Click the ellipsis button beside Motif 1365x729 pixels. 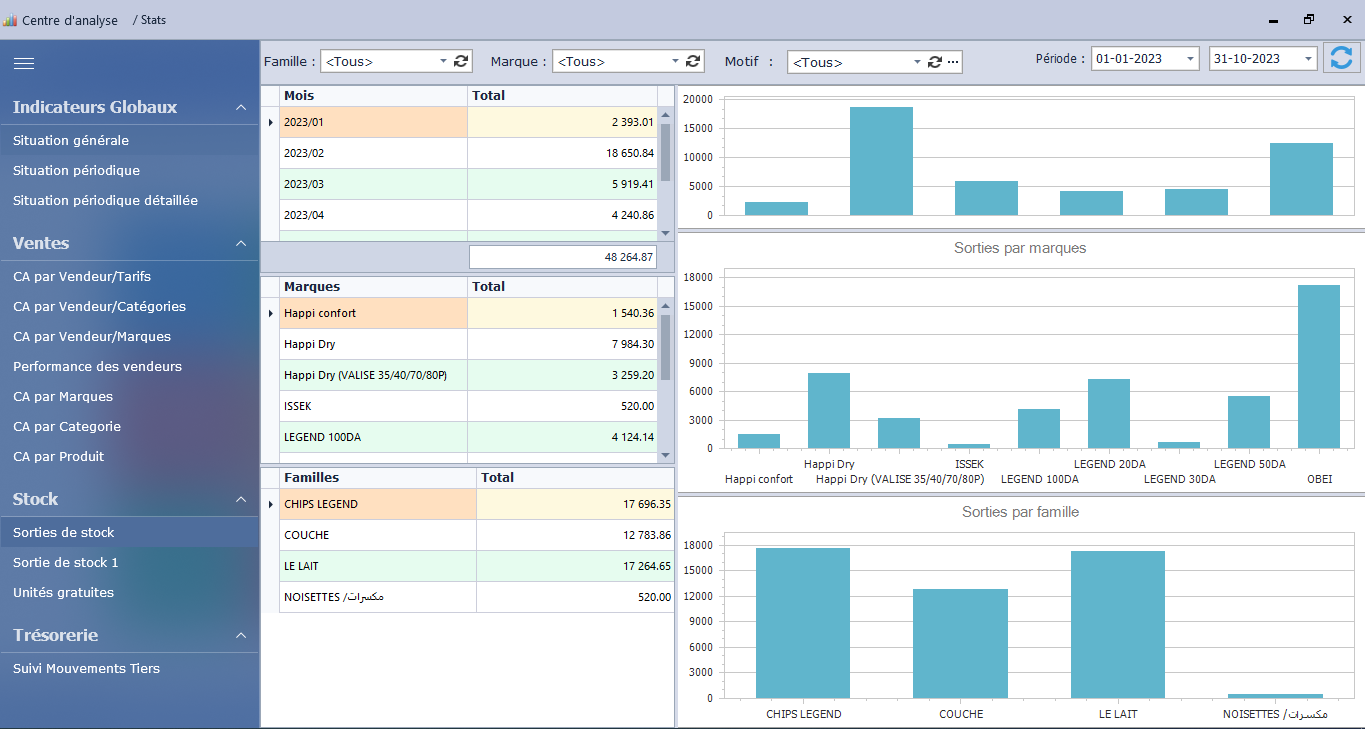953,62
